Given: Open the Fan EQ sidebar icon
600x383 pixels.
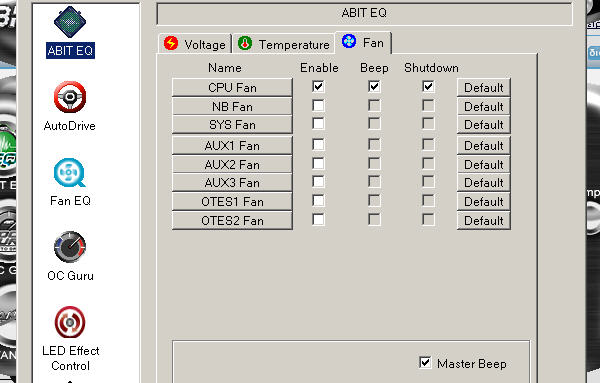Looking at the screenshot, I should click(70, 173).
